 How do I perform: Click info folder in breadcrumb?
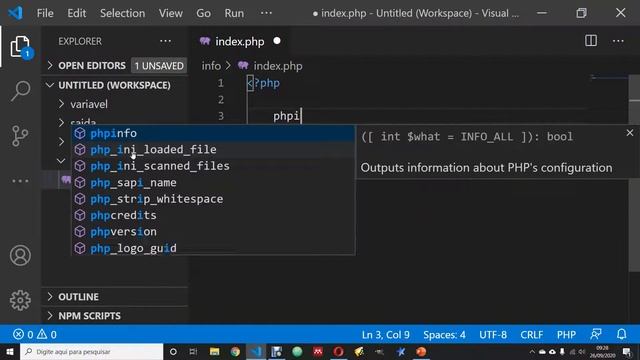click(211, 66)
